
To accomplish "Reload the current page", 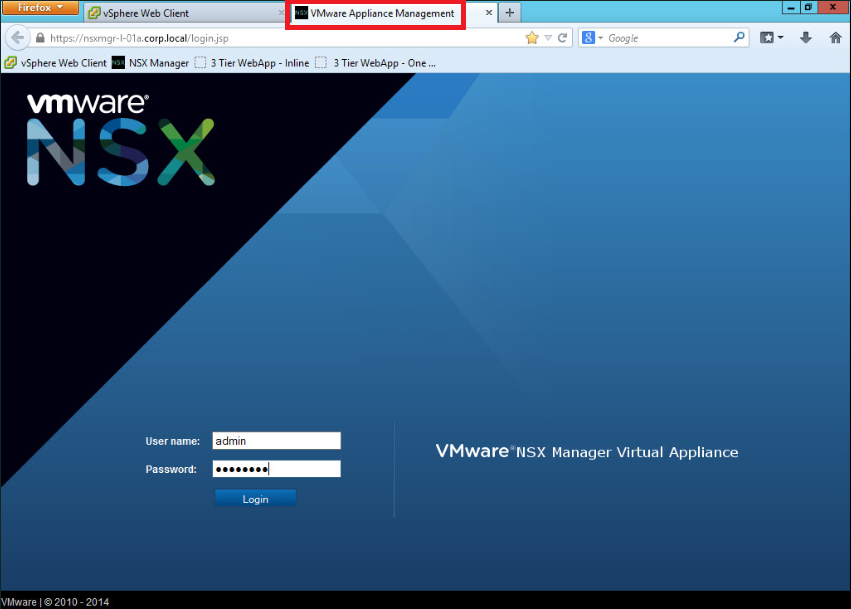I will [x=562, y=38].
